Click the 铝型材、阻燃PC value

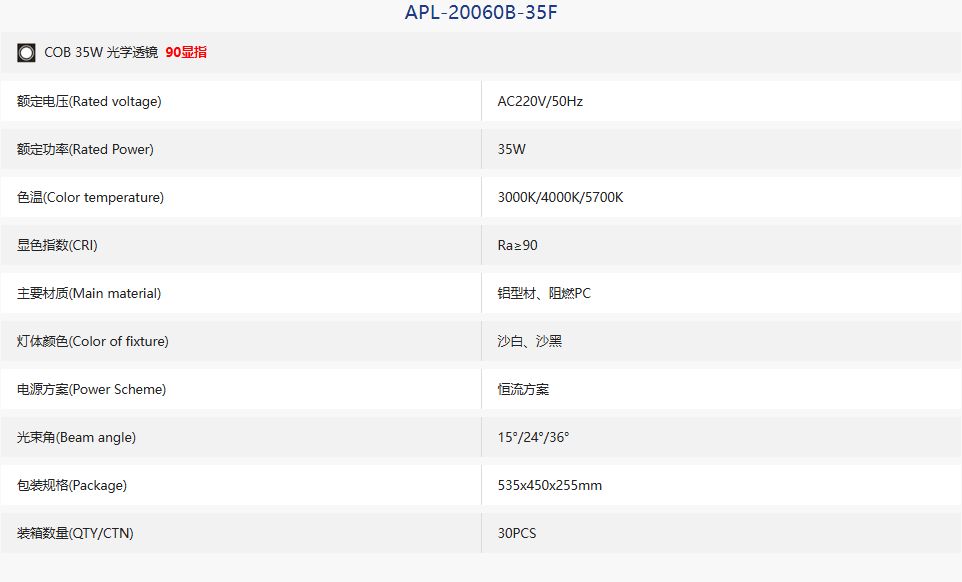coord(544,293)
